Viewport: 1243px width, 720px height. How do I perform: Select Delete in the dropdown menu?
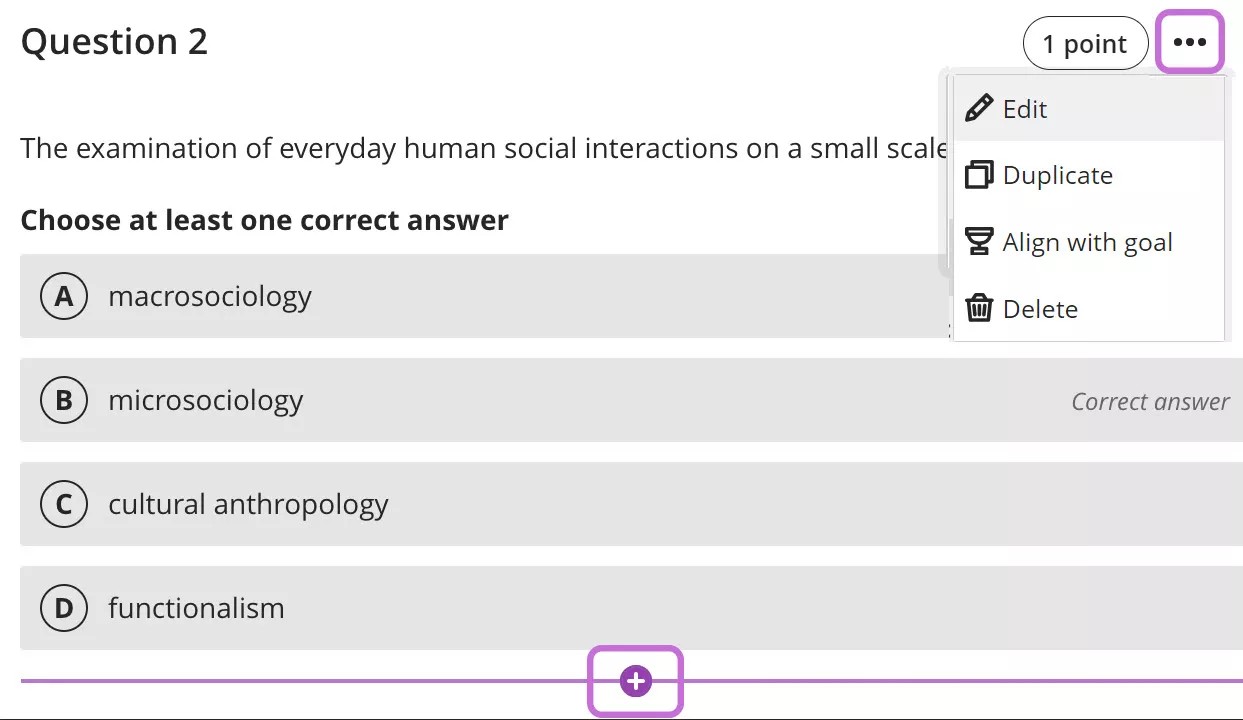[x=1040, y=308]
